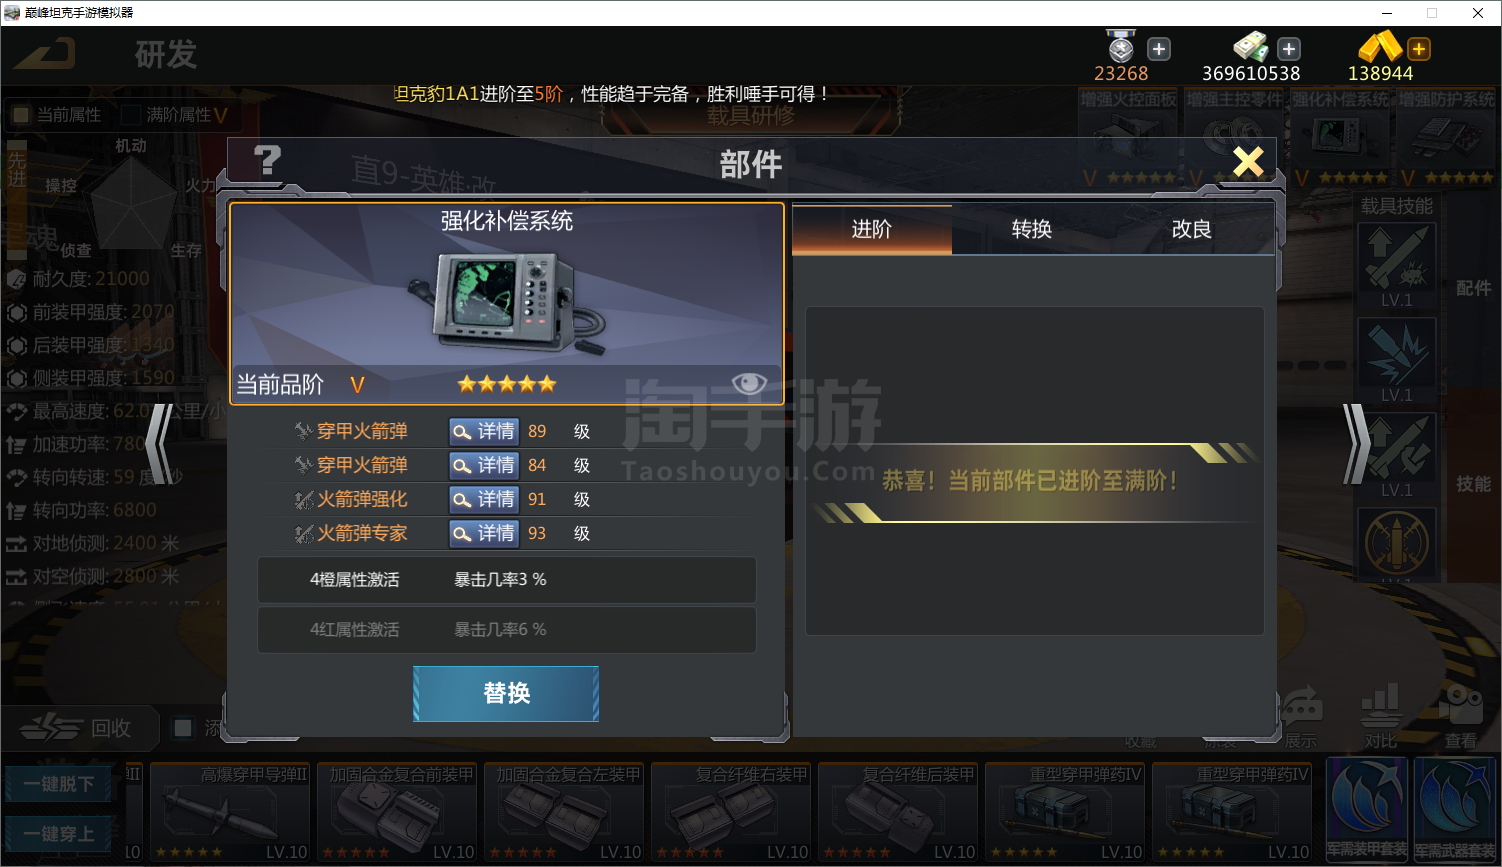Add gold with the plus beside 138944
This screenshot has width=1502, height=867.
pos(1419,49)
